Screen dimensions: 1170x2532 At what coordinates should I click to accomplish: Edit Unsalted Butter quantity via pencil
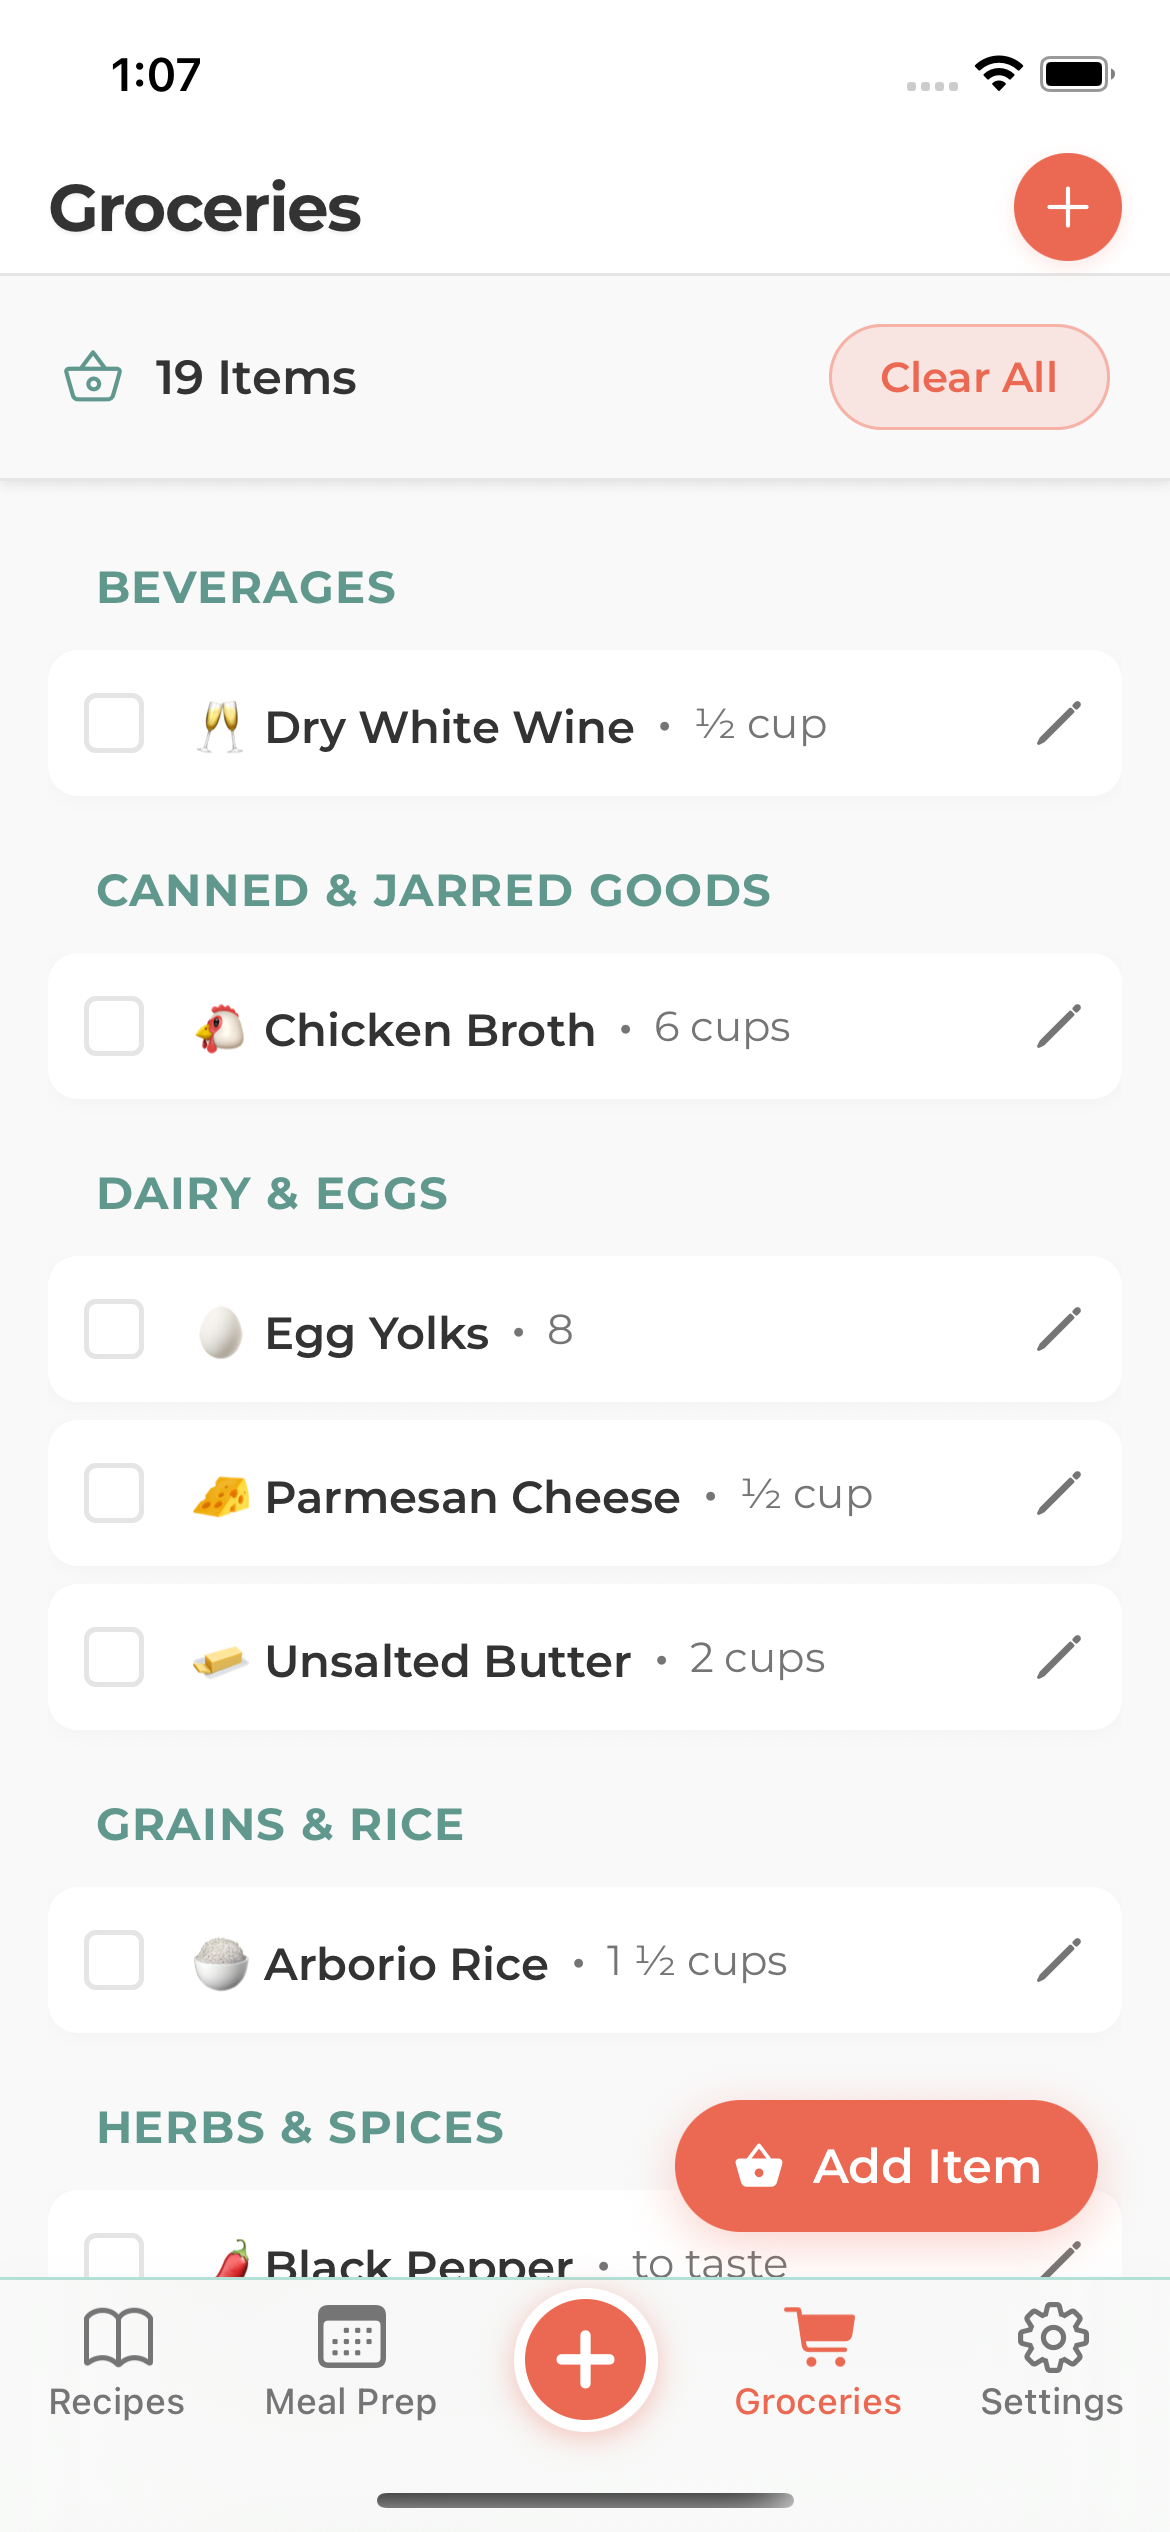coord(1059,1657)
